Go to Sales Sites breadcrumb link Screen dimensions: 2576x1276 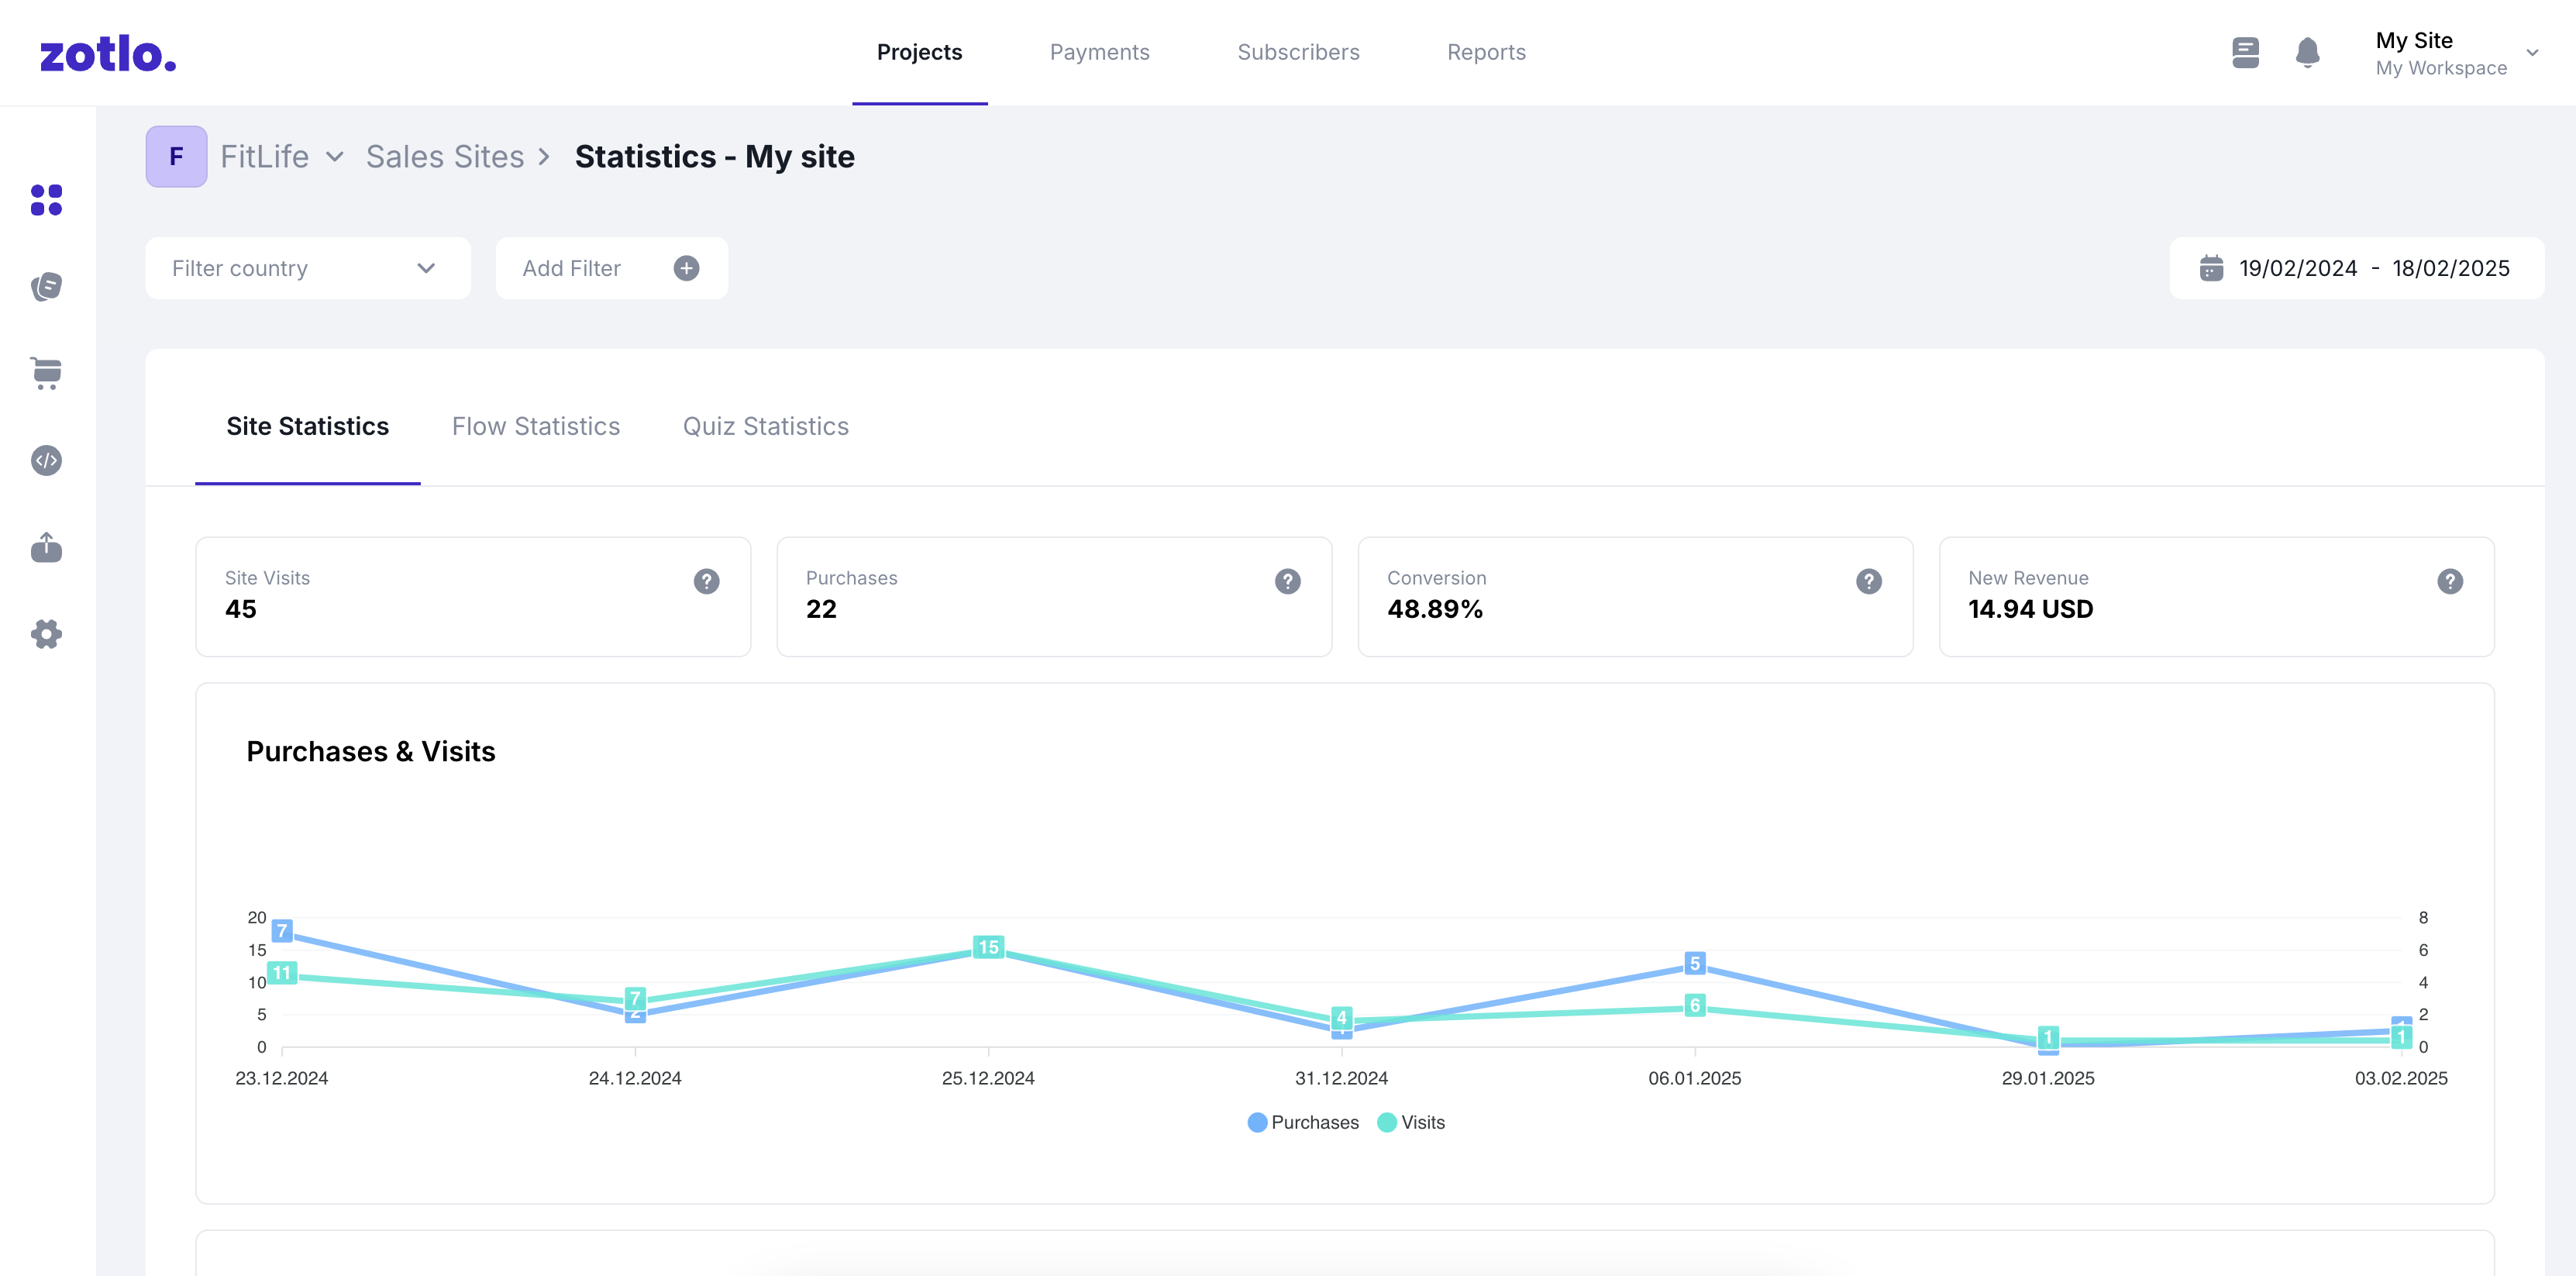(x=445, y=157)
